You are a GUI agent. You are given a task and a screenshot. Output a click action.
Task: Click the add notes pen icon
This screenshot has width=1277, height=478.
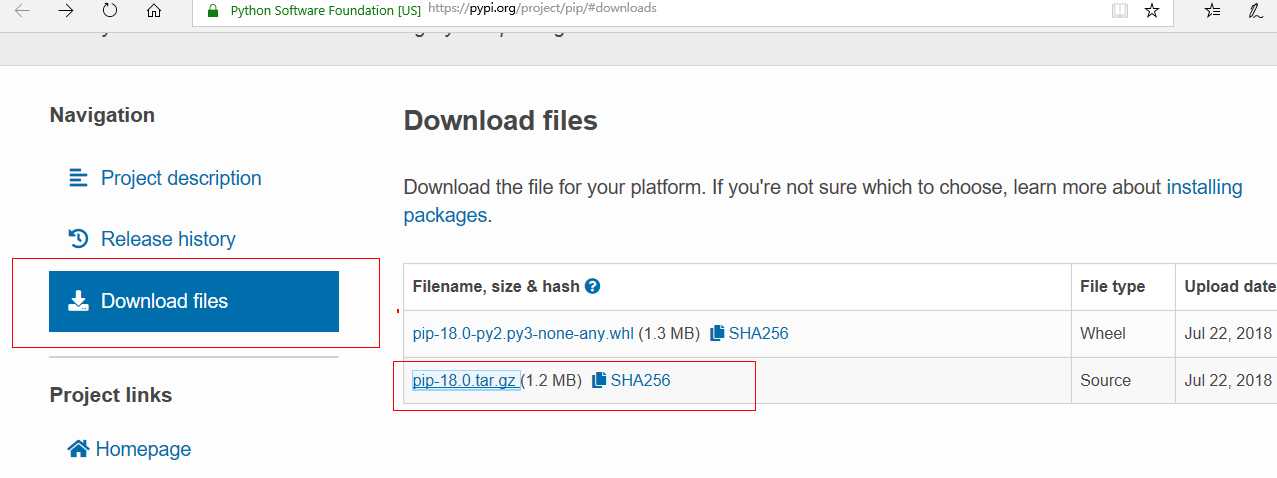(x=1256, y=11)
